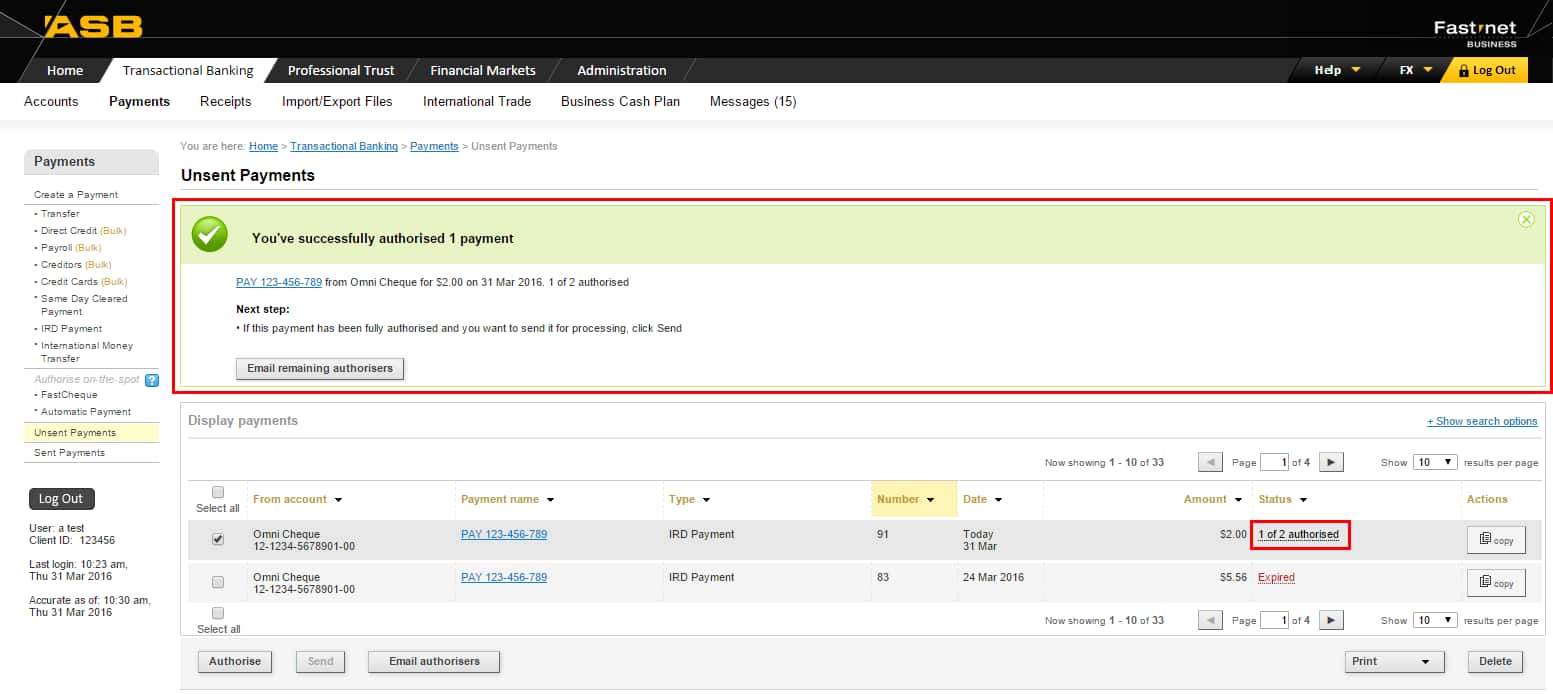Click the help icon beside Authorise on-the-spot

[x=151, y=380]
